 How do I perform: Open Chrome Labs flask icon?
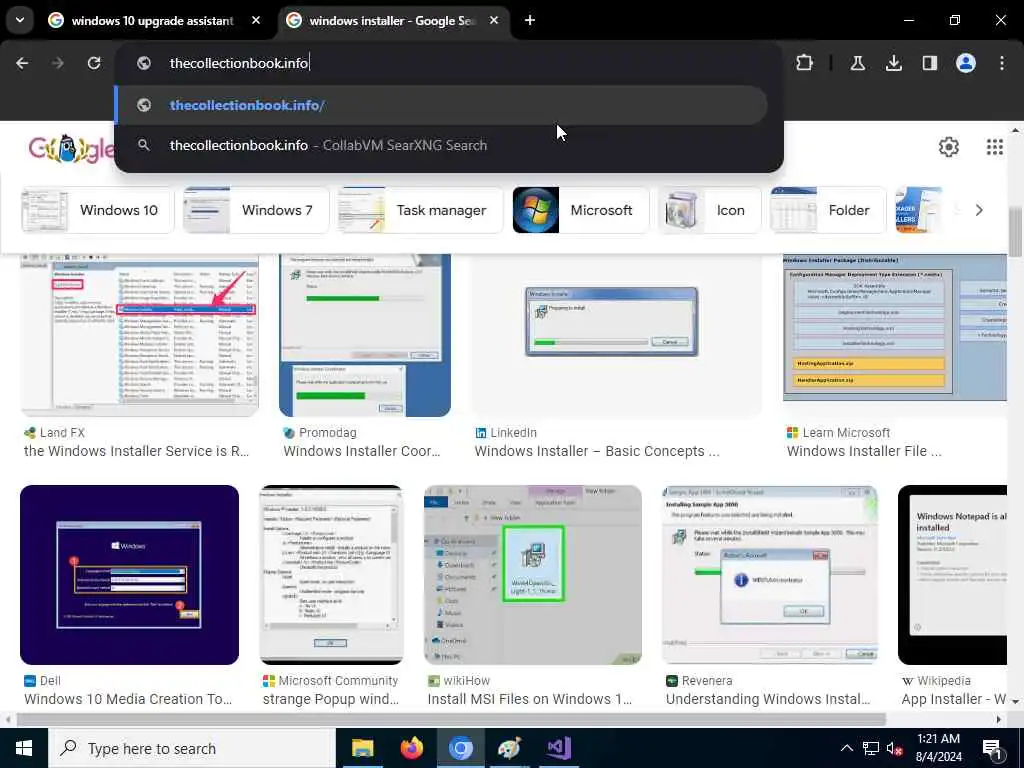pos(857,63)
